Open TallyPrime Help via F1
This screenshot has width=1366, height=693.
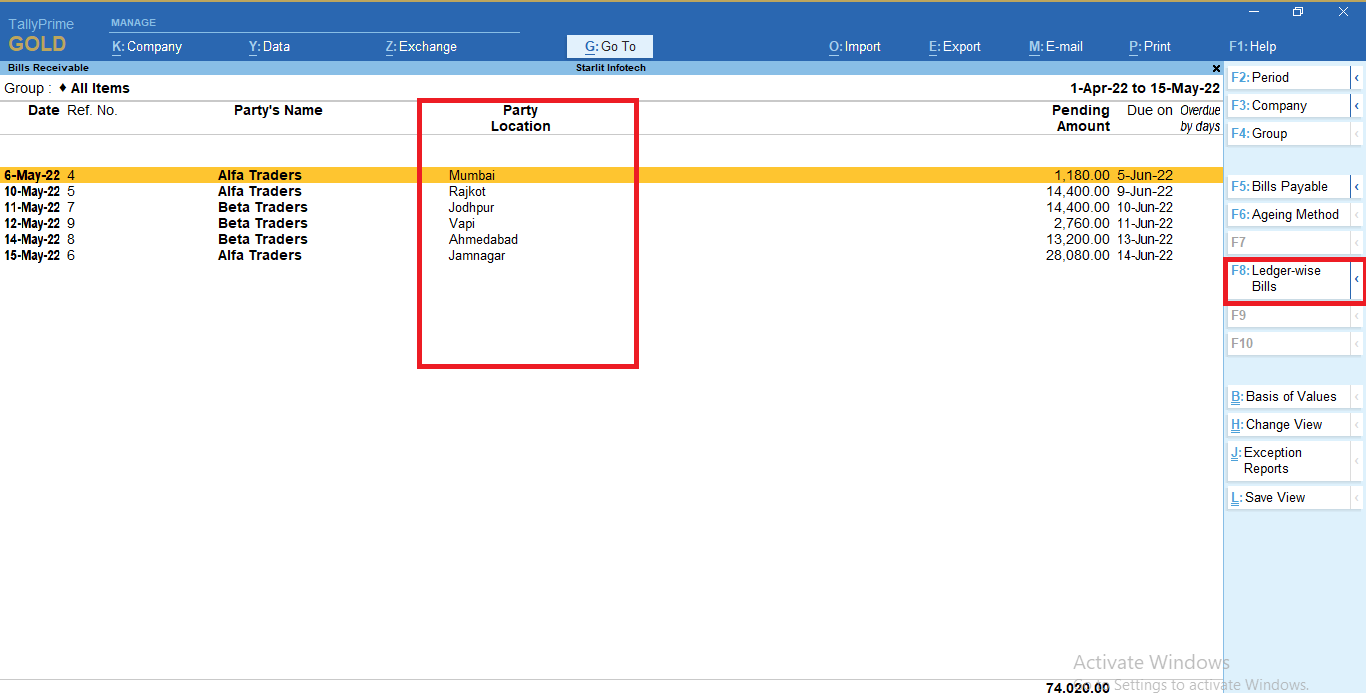pos(1251,46)
